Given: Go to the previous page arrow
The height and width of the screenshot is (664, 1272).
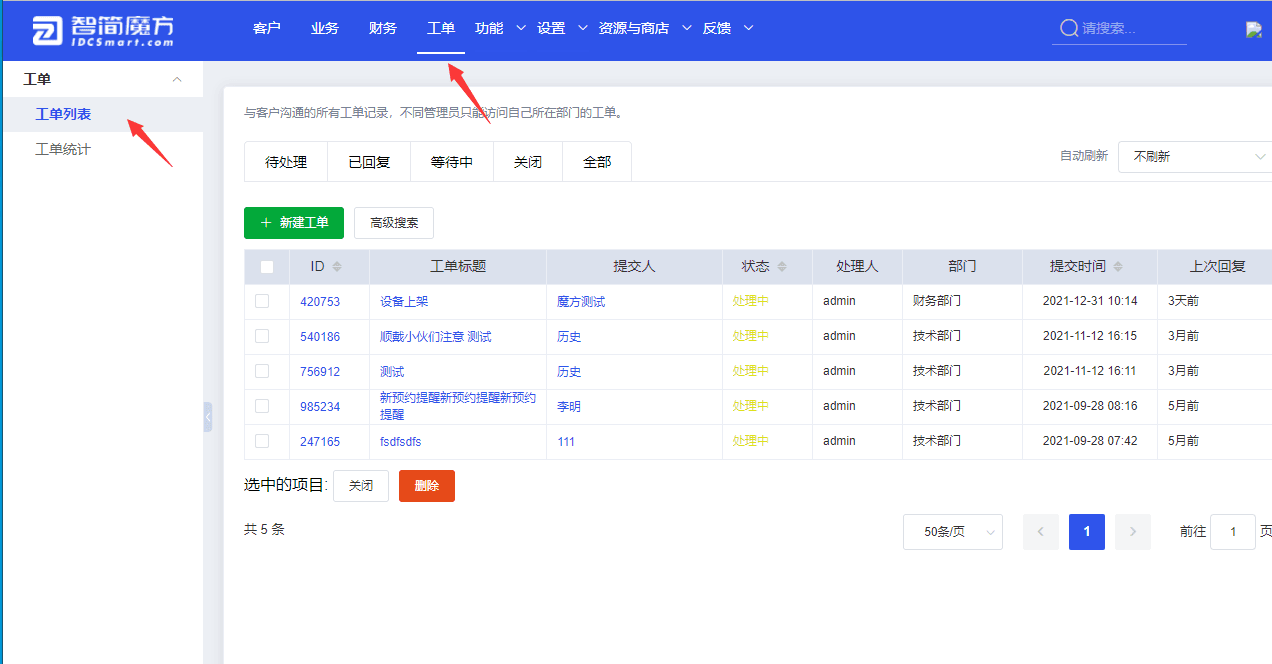Looking at the screenshot, I should tap(1041, 532).
